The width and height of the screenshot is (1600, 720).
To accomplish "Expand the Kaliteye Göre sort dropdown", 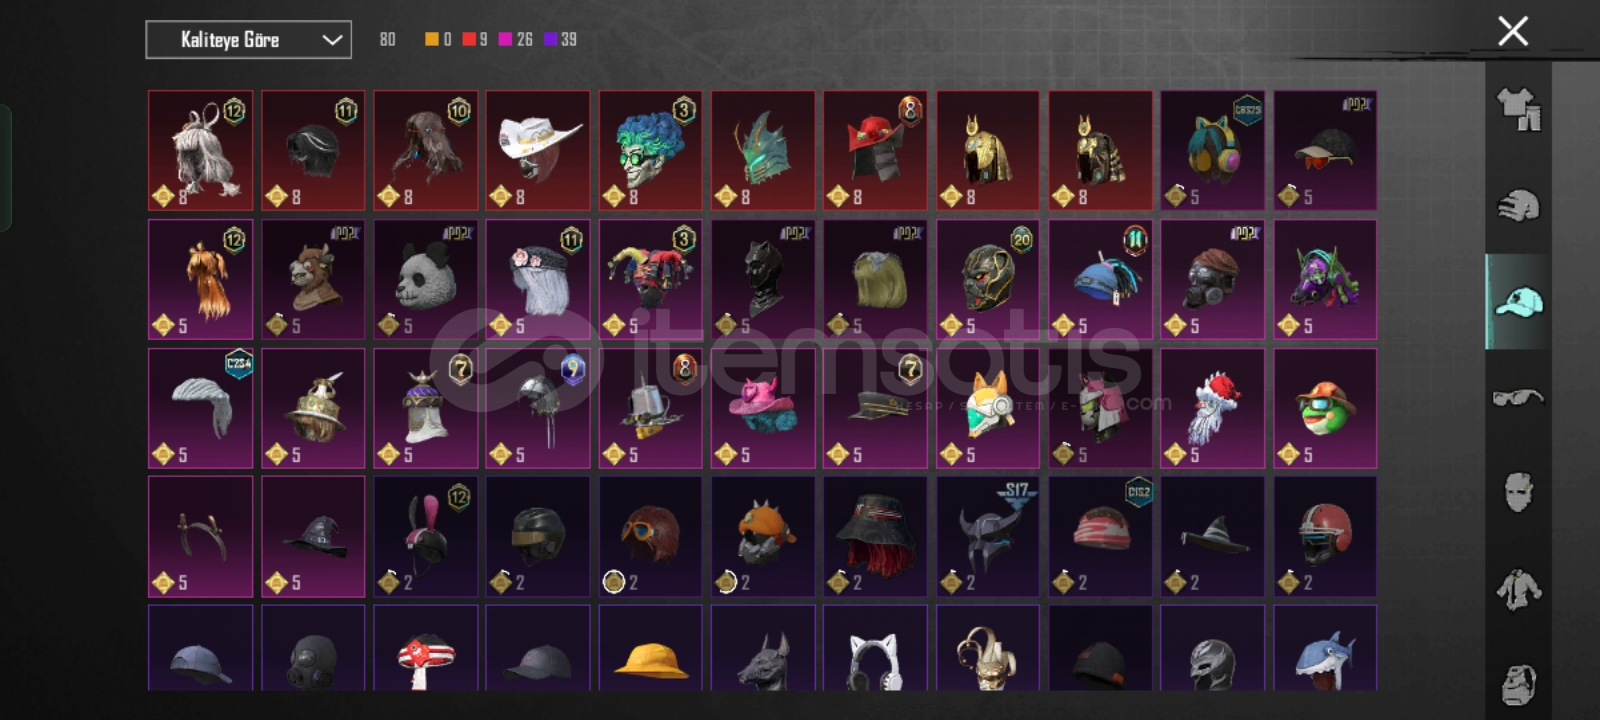I will (248, 40).
